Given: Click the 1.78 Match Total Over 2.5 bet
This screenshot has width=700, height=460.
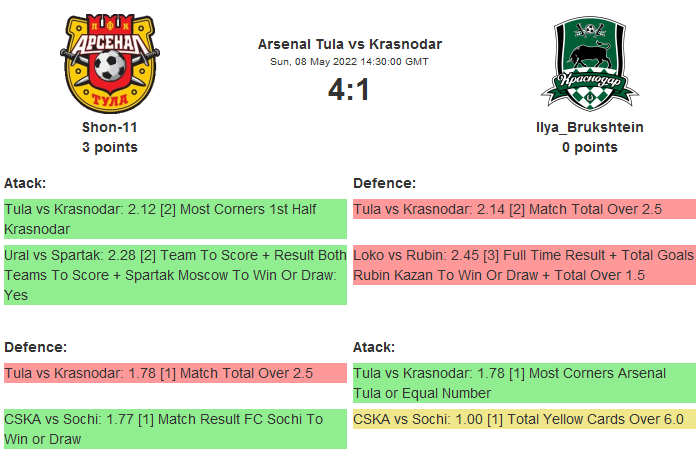Looking at the screenshot, I should 174,373.
